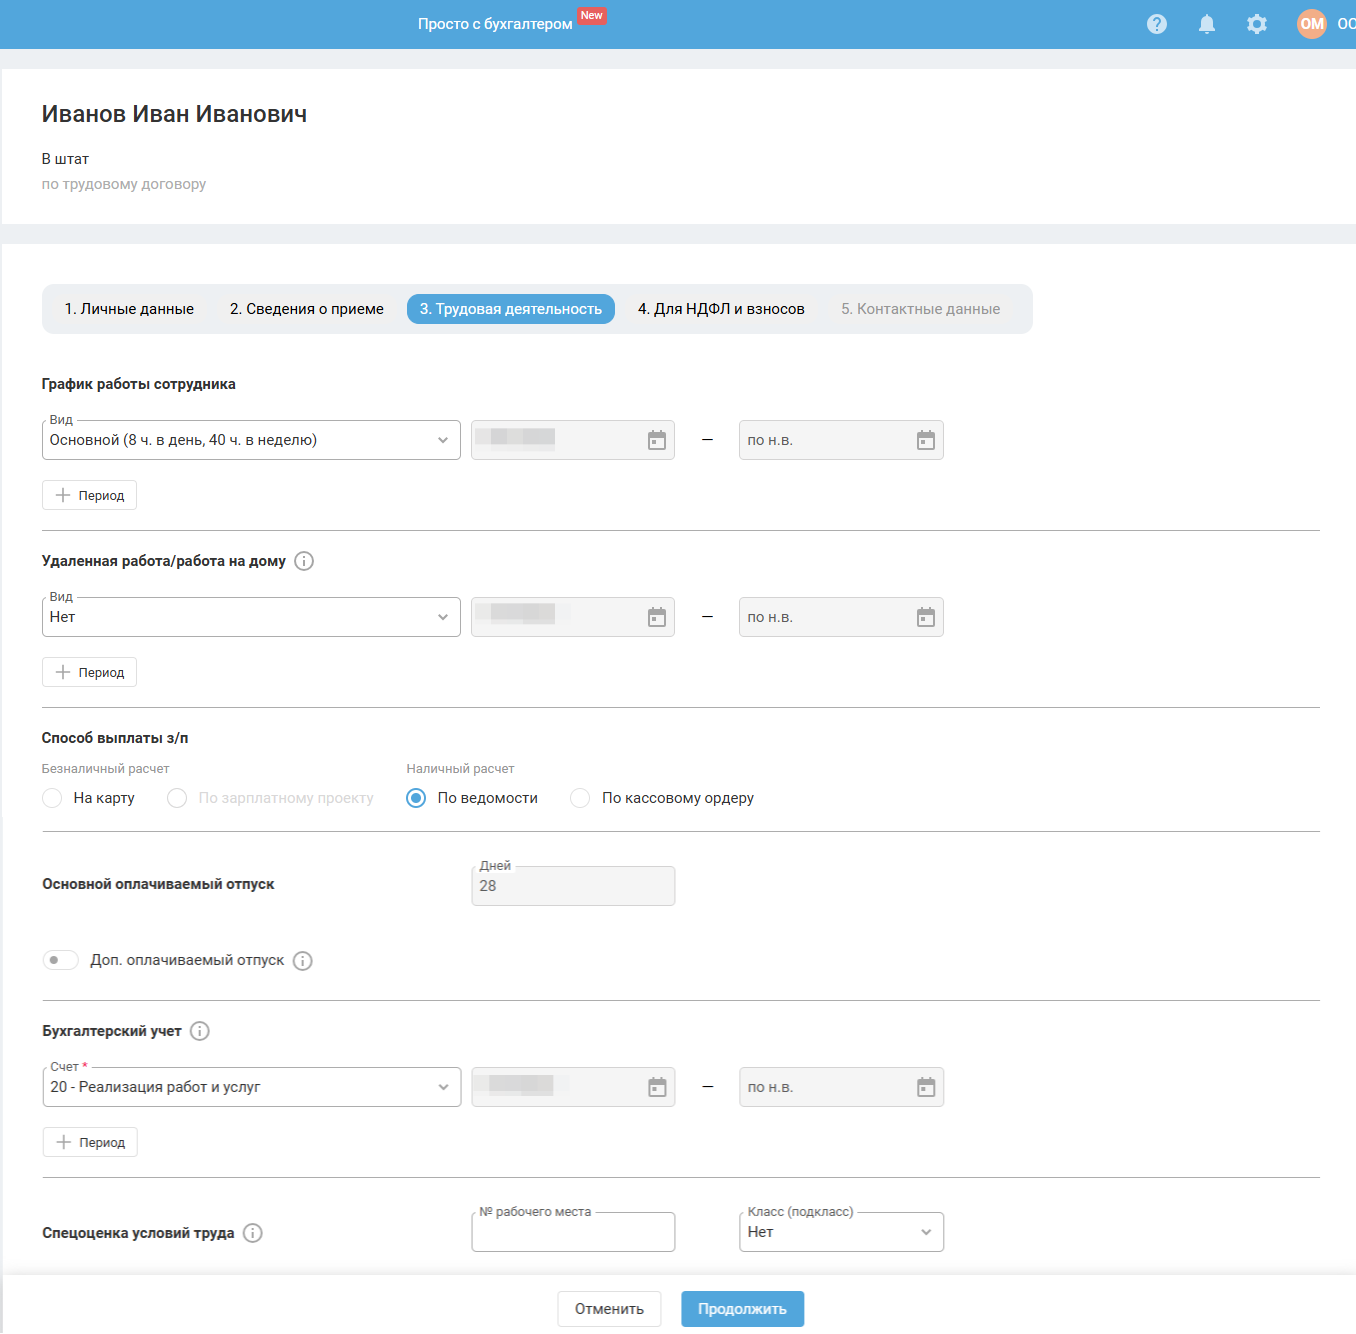Select 3. Трудовая деятельность tab
This screenshot has height=1334, width=1356.
point(511,309)
